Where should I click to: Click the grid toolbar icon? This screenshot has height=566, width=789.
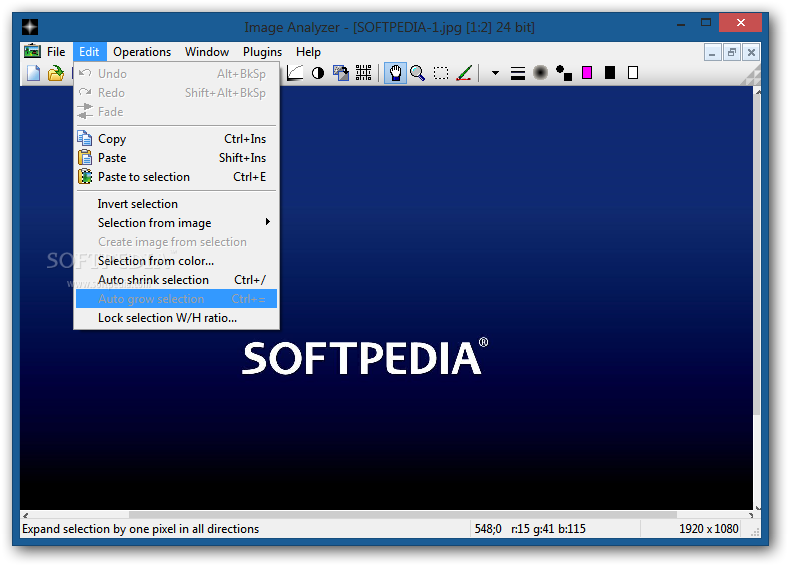pyautogui.click(x=363, y=73)
